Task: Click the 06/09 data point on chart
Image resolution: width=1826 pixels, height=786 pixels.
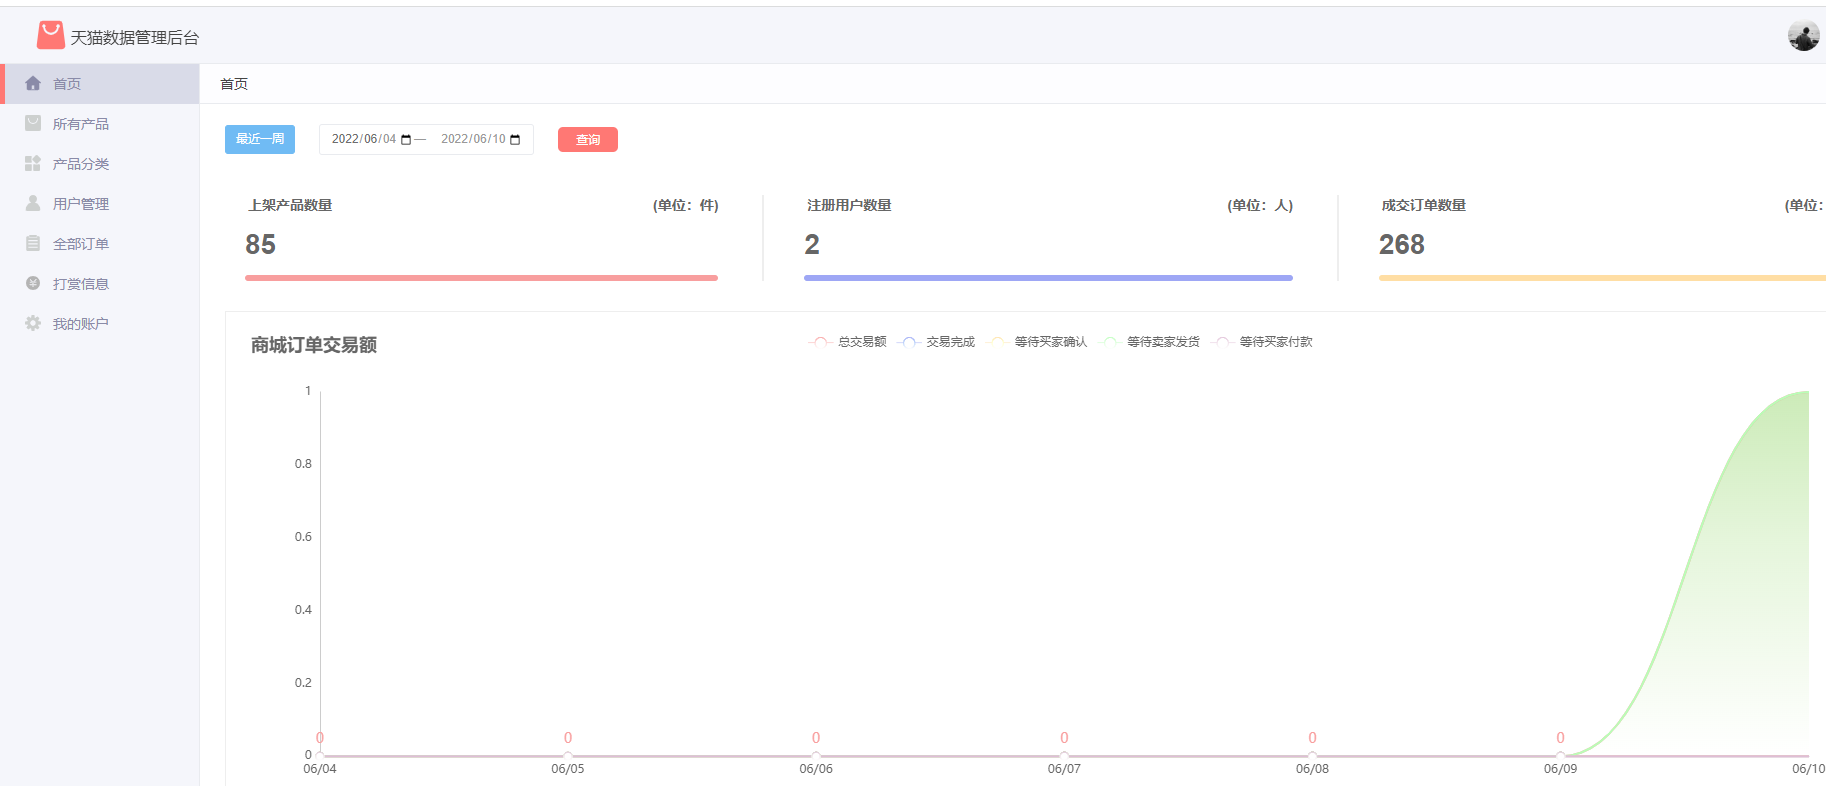Action: tap(1560, 755)
